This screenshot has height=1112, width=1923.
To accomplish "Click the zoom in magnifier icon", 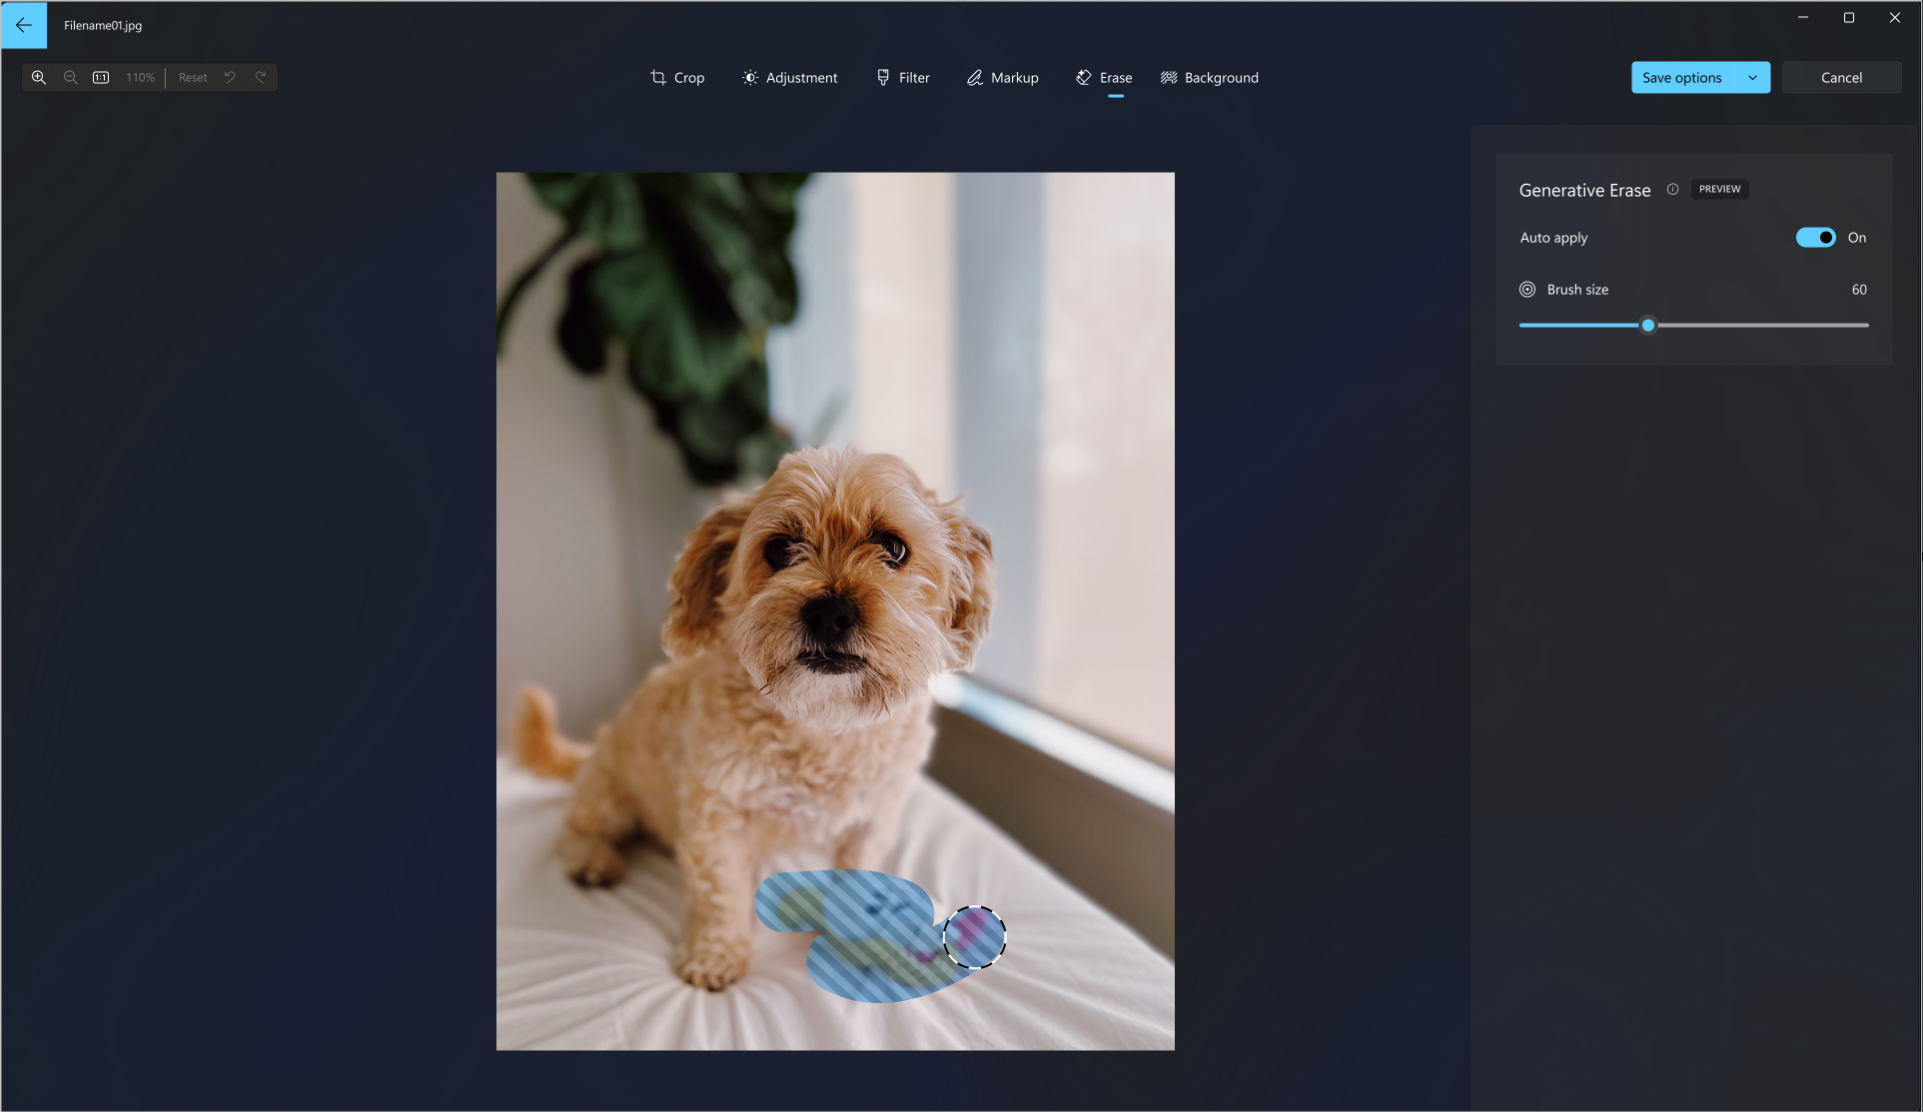I will 38,77.
